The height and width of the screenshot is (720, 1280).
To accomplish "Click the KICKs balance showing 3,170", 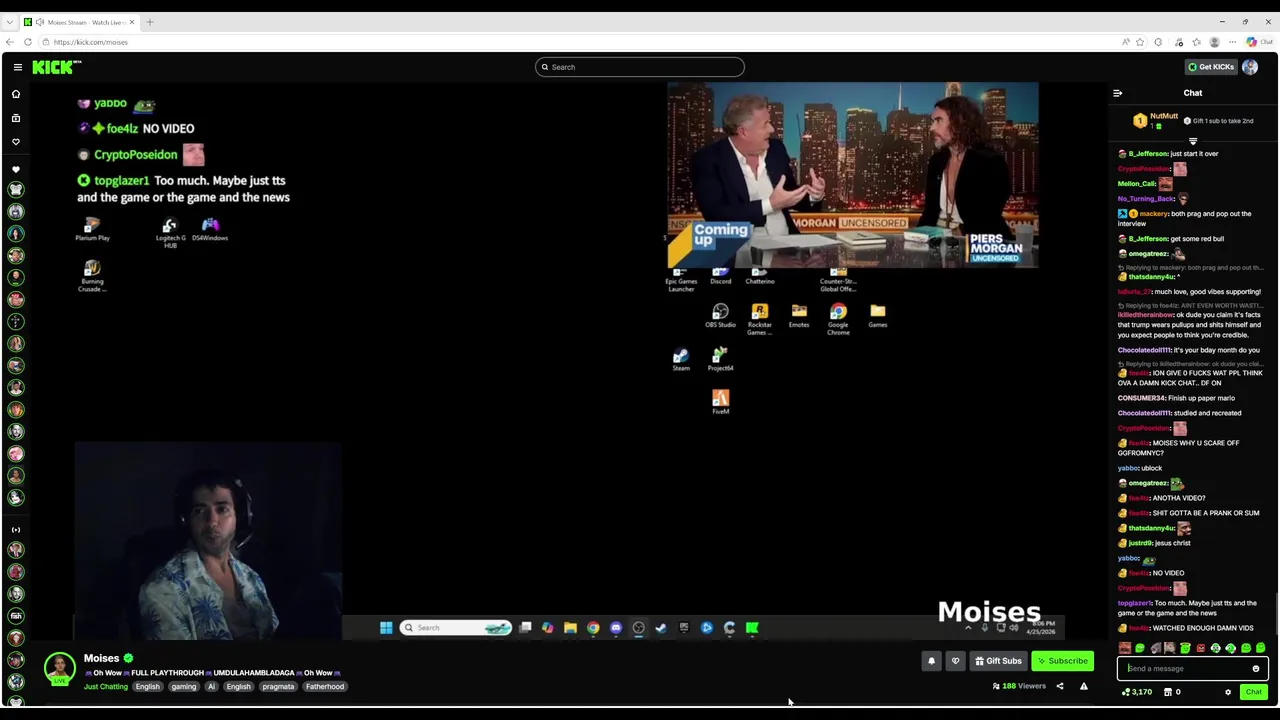I will 1137,692.
